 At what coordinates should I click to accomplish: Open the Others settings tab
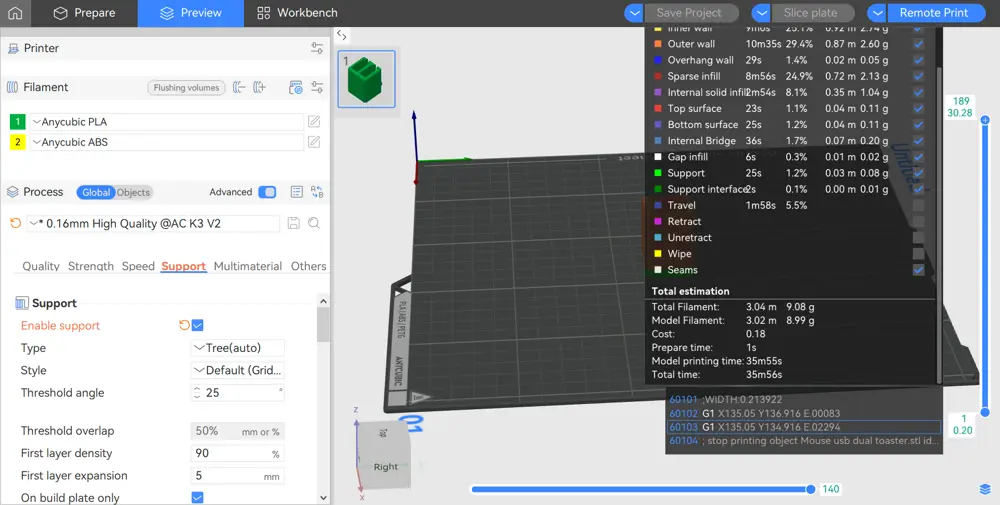tap(308, 266)
